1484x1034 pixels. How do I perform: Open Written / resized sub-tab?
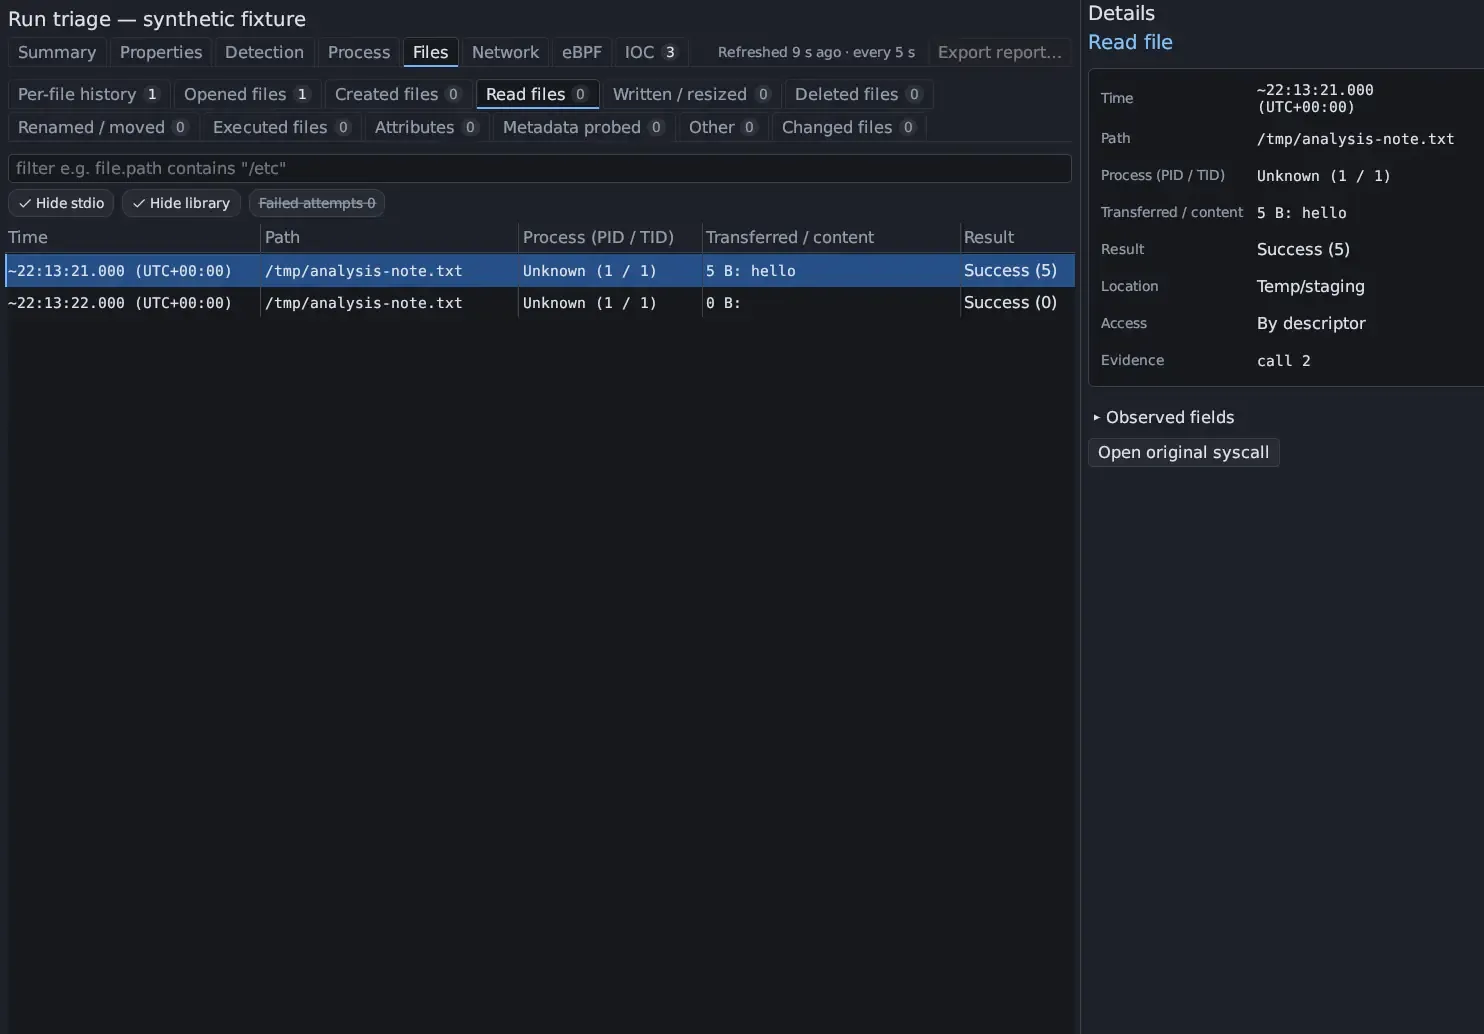[x=691, y=94]
